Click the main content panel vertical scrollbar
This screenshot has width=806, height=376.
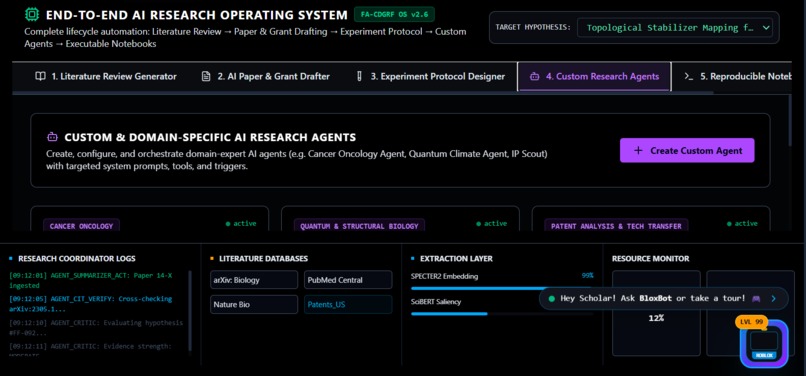point(791,120)
